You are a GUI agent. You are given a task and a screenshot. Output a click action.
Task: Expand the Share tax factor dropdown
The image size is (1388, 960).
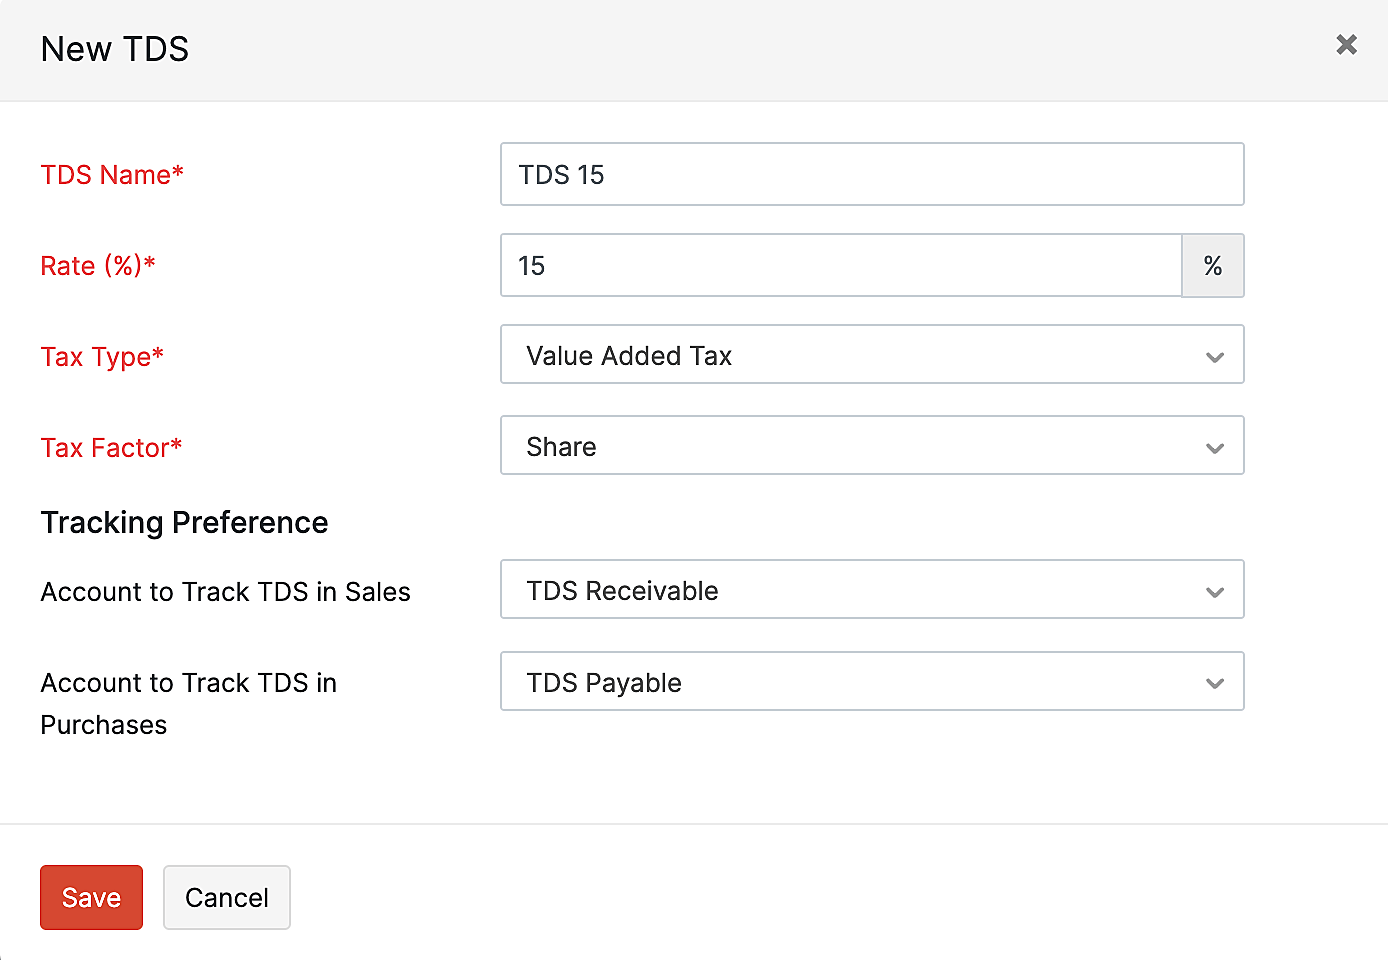pyautogui.click(x=860, y=446)
